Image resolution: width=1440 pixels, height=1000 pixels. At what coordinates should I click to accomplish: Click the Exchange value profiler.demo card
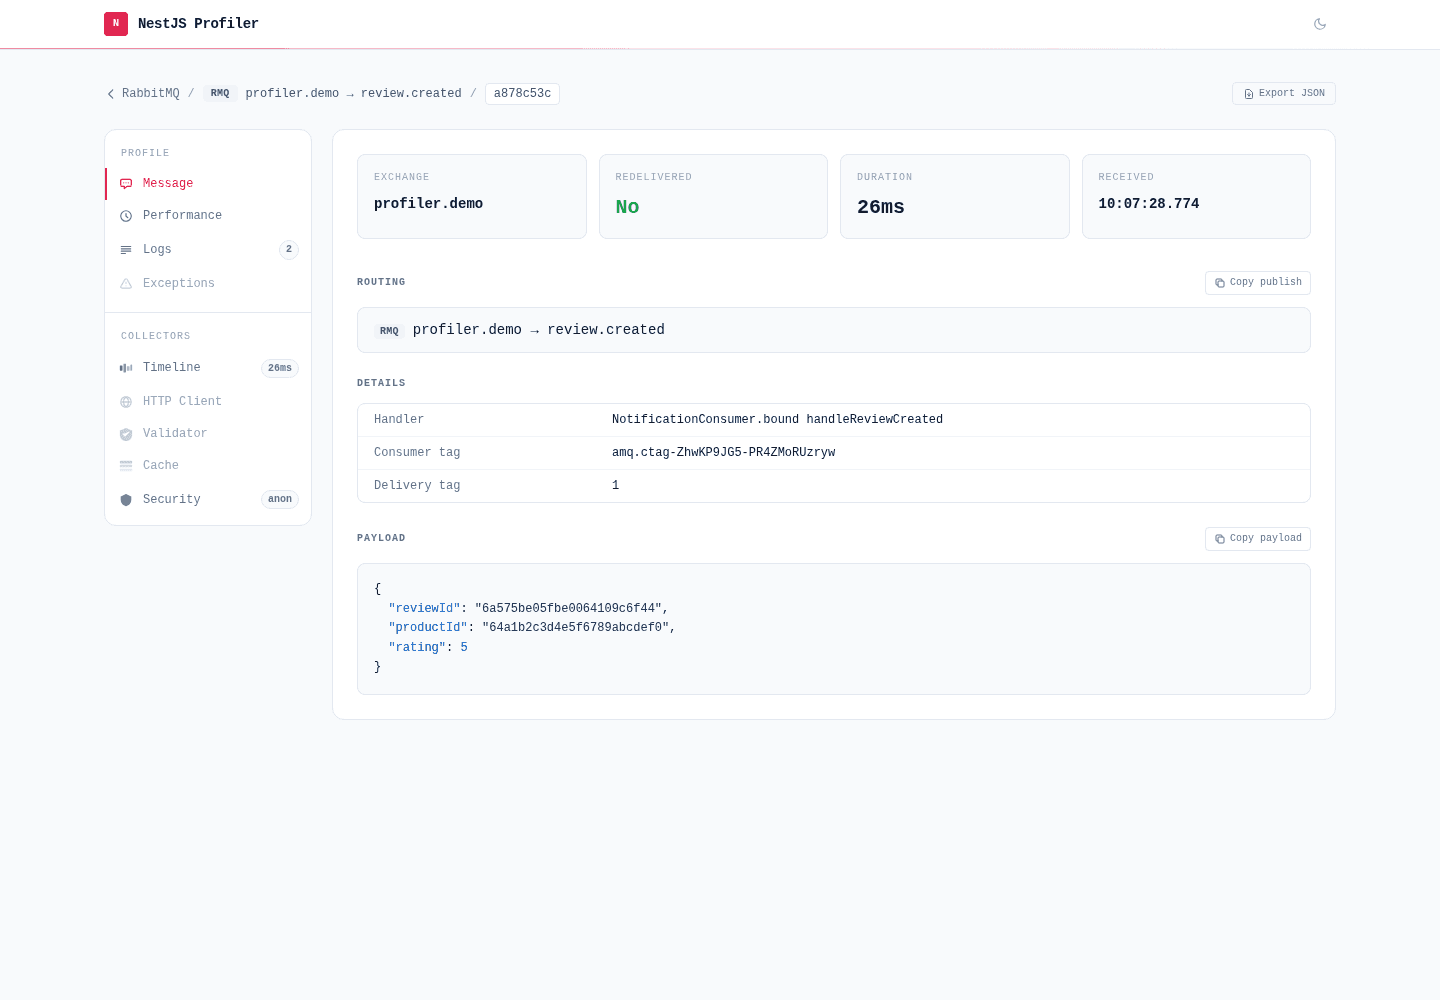click(472, 197)
